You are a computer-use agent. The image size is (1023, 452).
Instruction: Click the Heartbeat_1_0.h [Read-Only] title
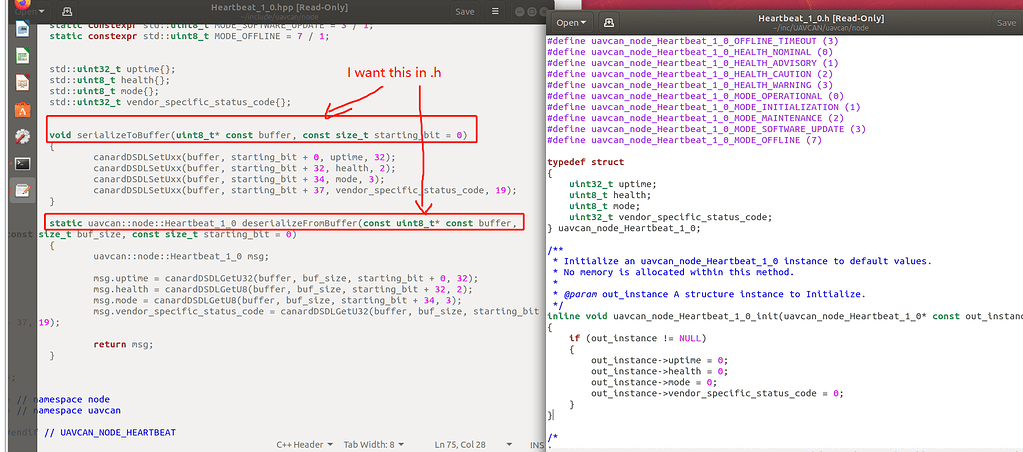(x=821, y=18)
